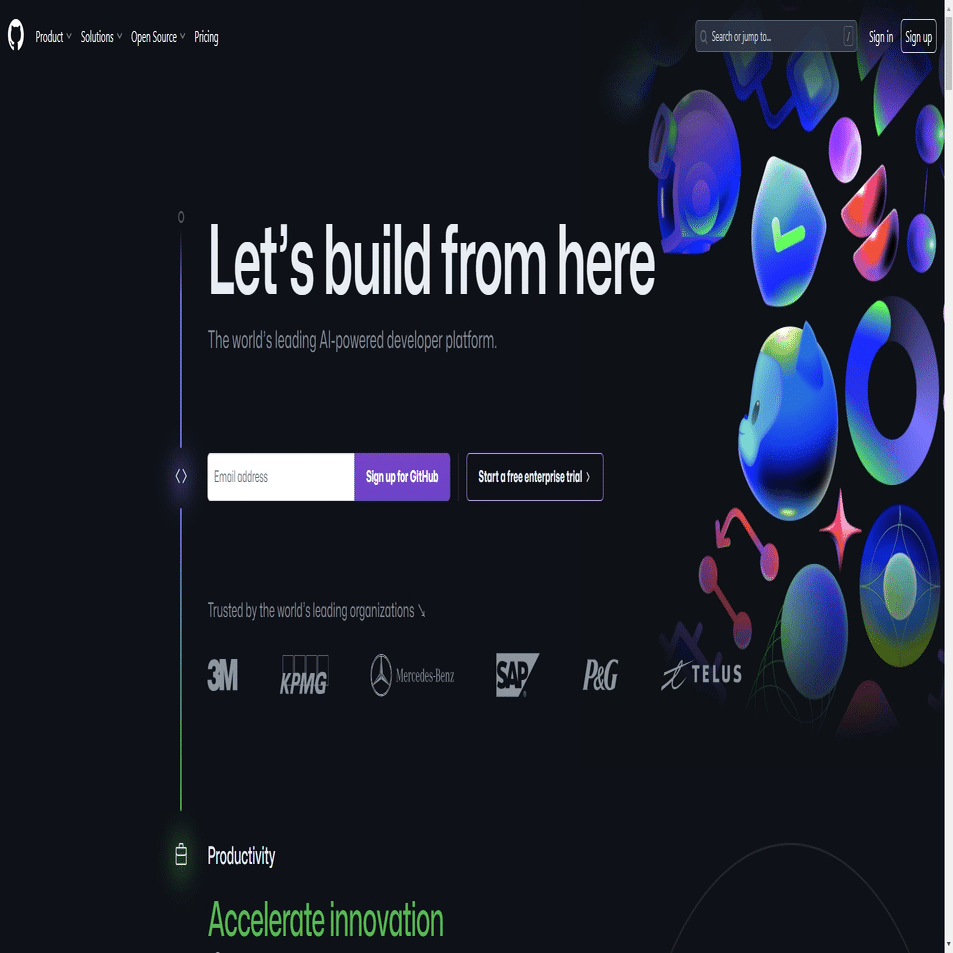Expand the Solutions dropdown menu
Viewport: 953px width, 953px height.
click(x=101, y=37)
